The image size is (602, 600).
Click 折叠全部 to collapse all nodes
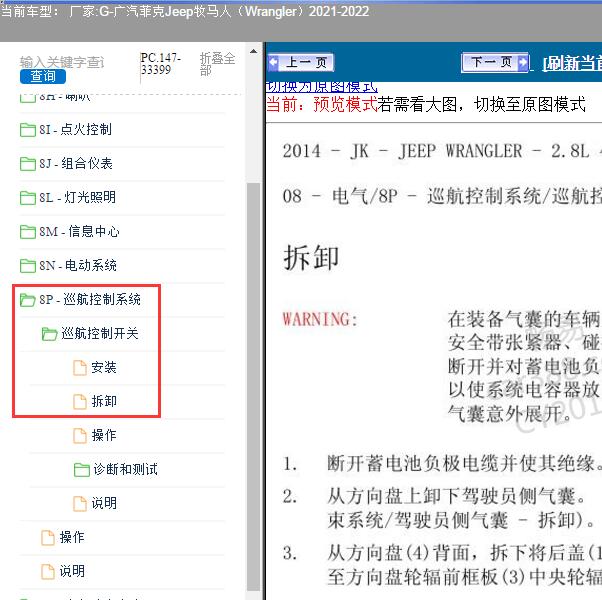coord(217,64)
